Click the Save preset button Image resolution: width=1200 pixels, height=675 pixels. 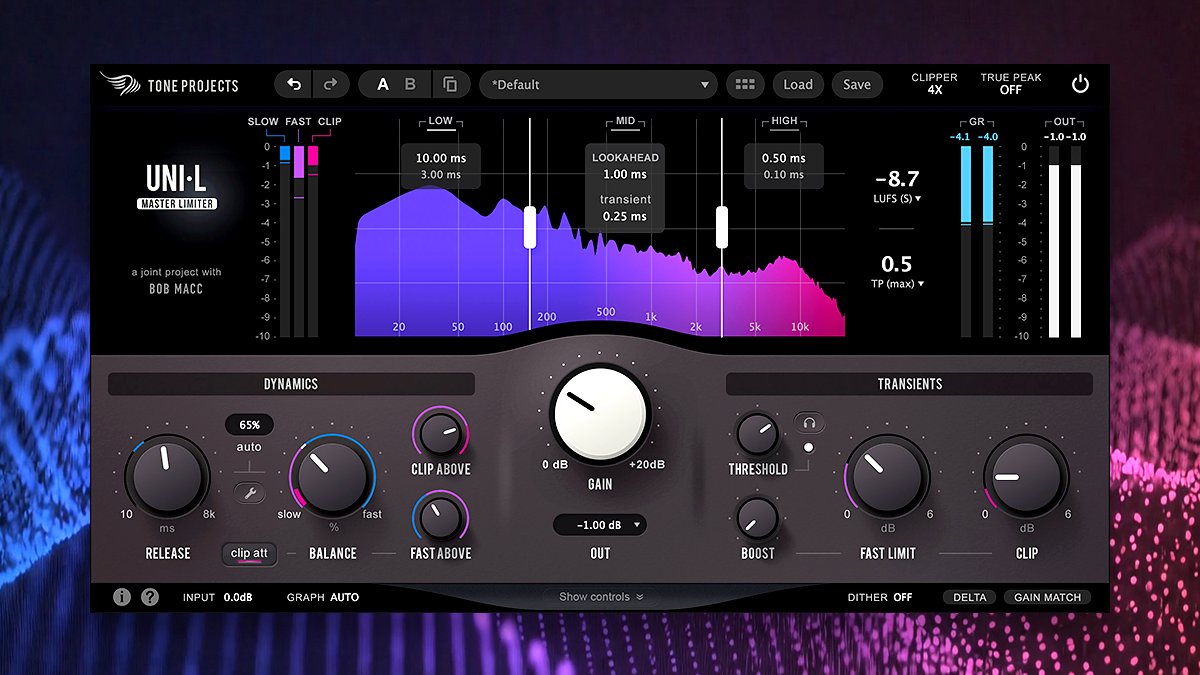coord(857,85)
